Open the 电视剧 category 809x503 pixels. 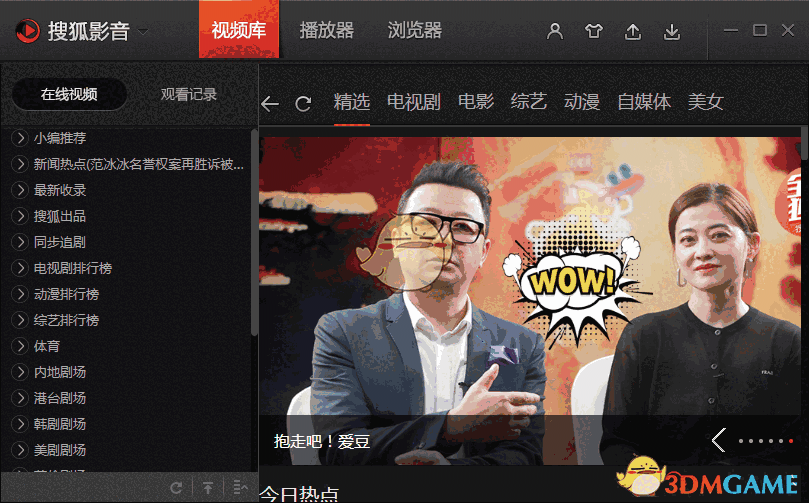click(x=414, y=102)
